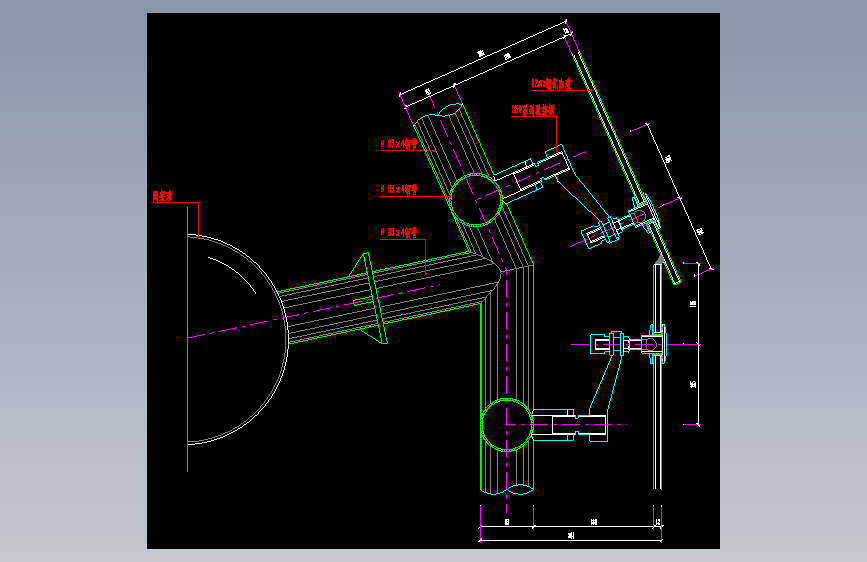Click the red 250-series spider fitting annotation label

(533, 110)
